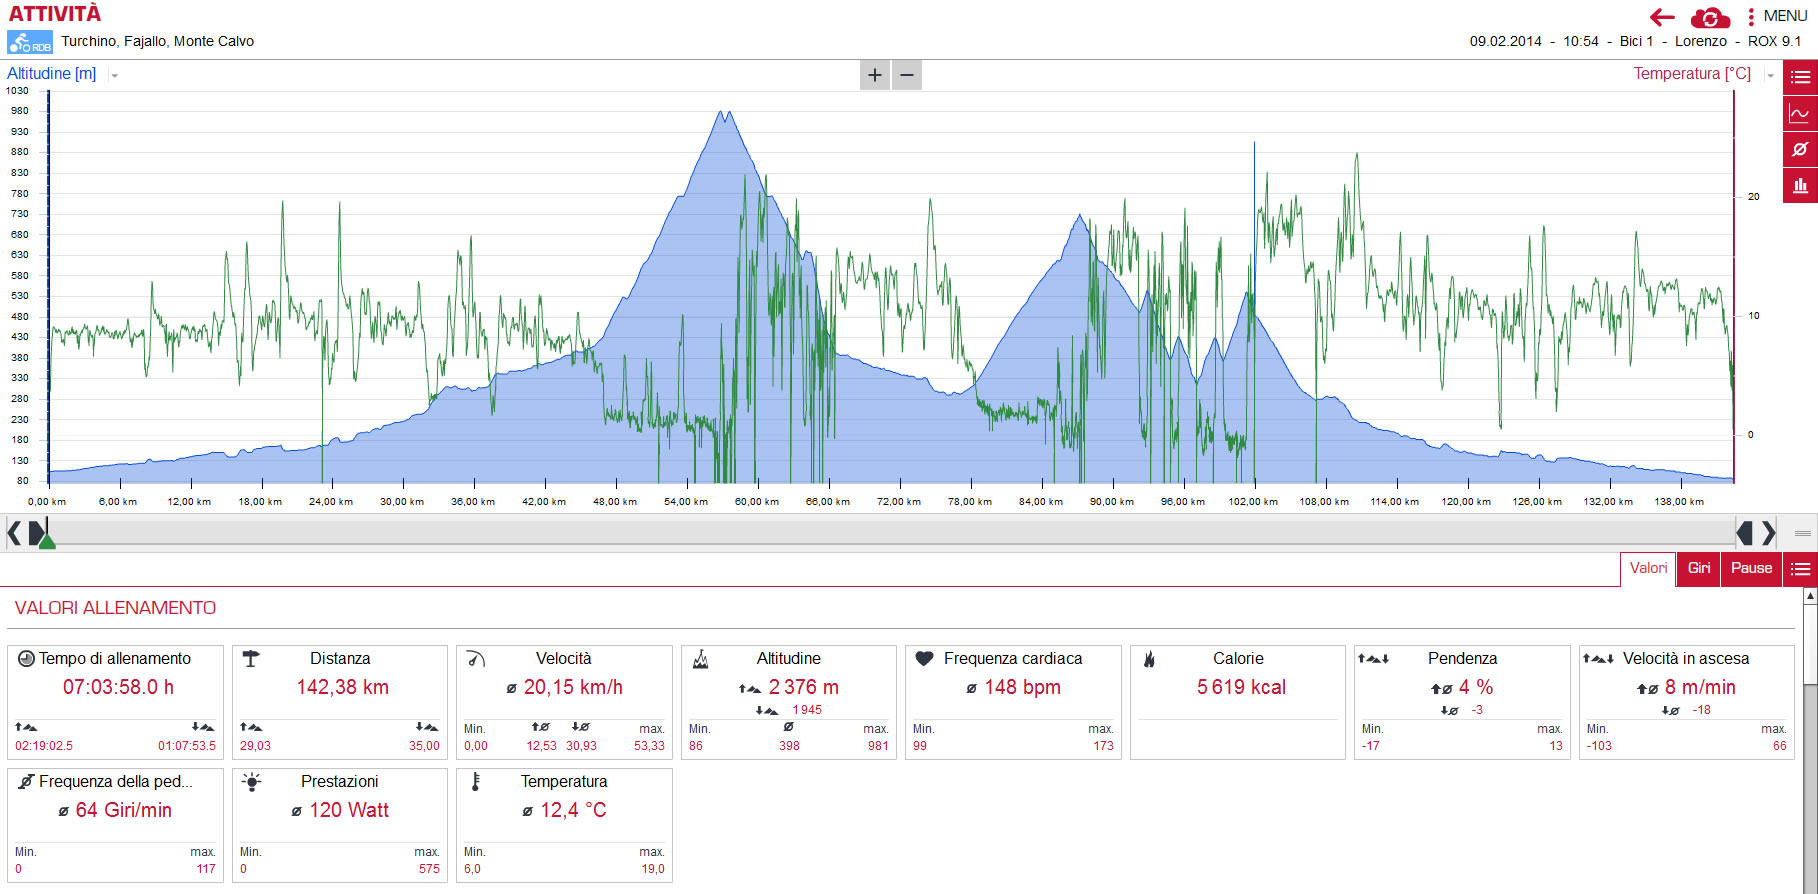This screenshot has width=1818, height=894.
Task: Select the bar chart view icon
Action: click(1800, 185)
